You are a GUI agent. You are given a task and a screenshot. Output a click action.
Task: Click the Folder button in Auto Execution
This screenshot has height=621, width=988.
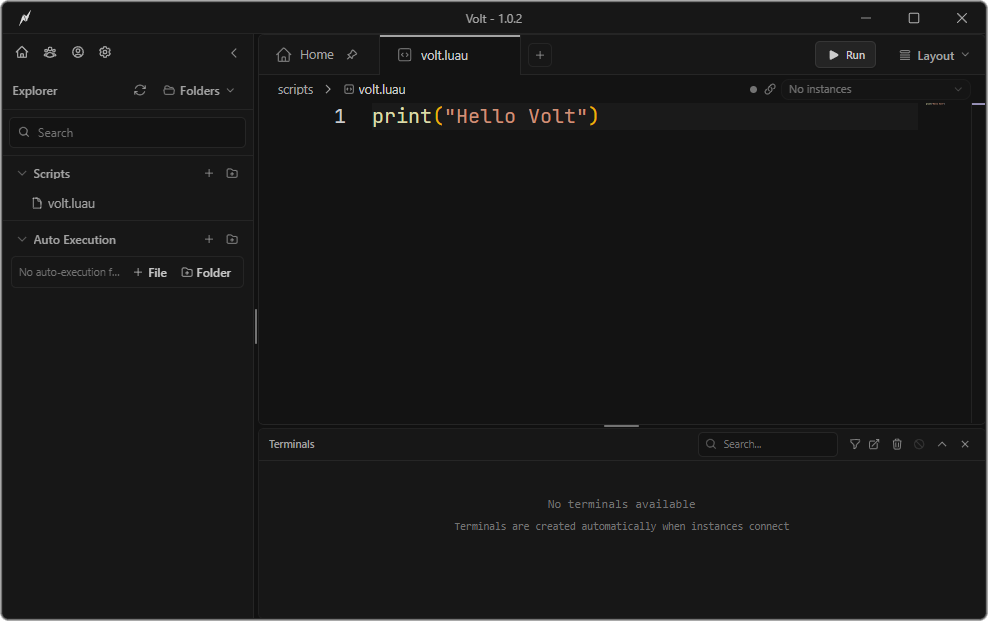[x=206, y=273]
